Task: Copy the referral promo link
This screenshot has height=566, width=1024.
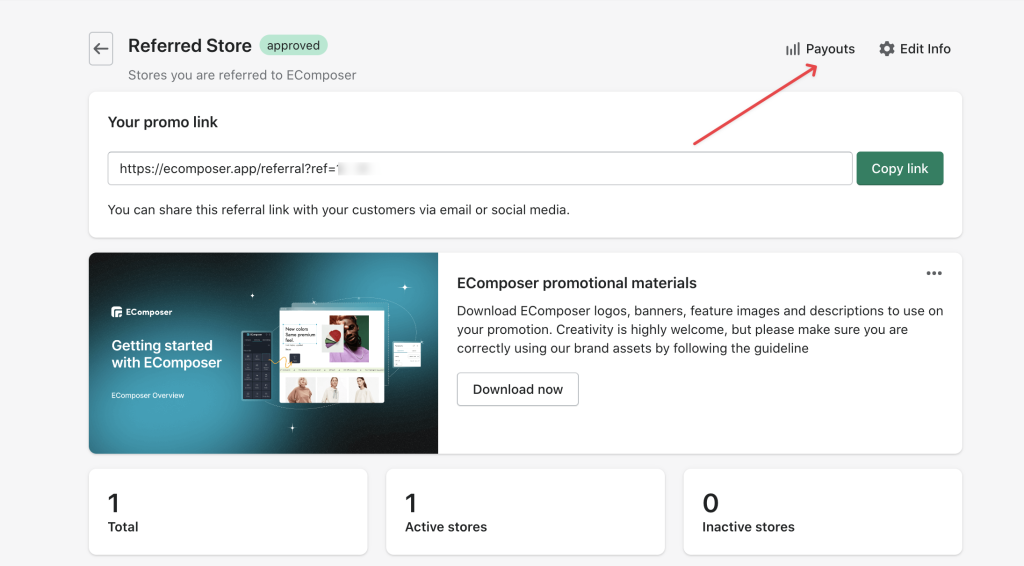Action: (899, 168)
